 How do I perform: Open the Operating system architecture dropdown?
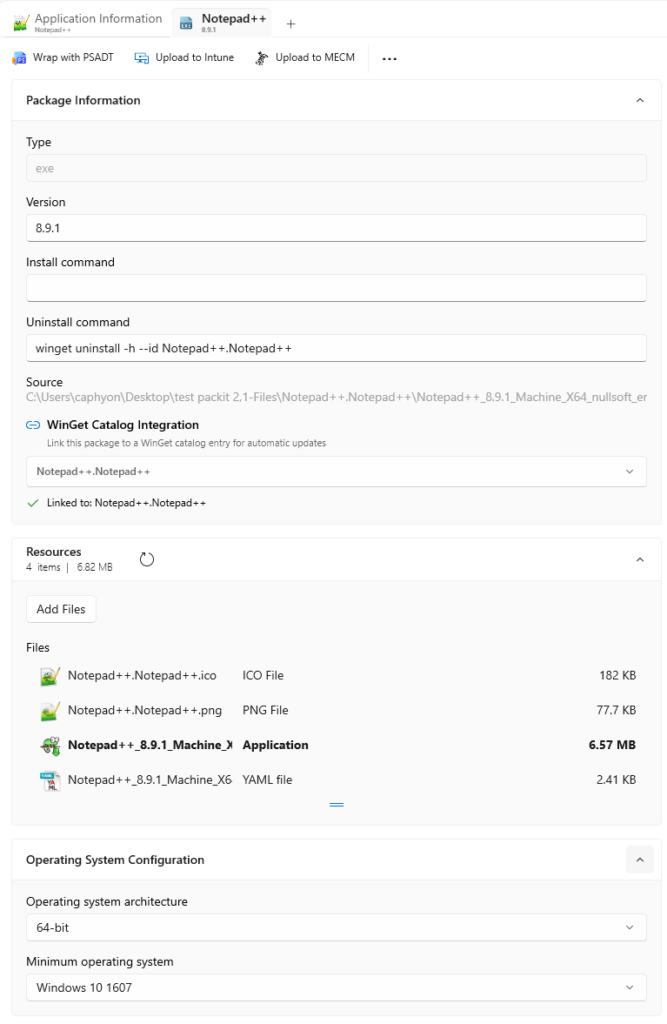(336, 927)
